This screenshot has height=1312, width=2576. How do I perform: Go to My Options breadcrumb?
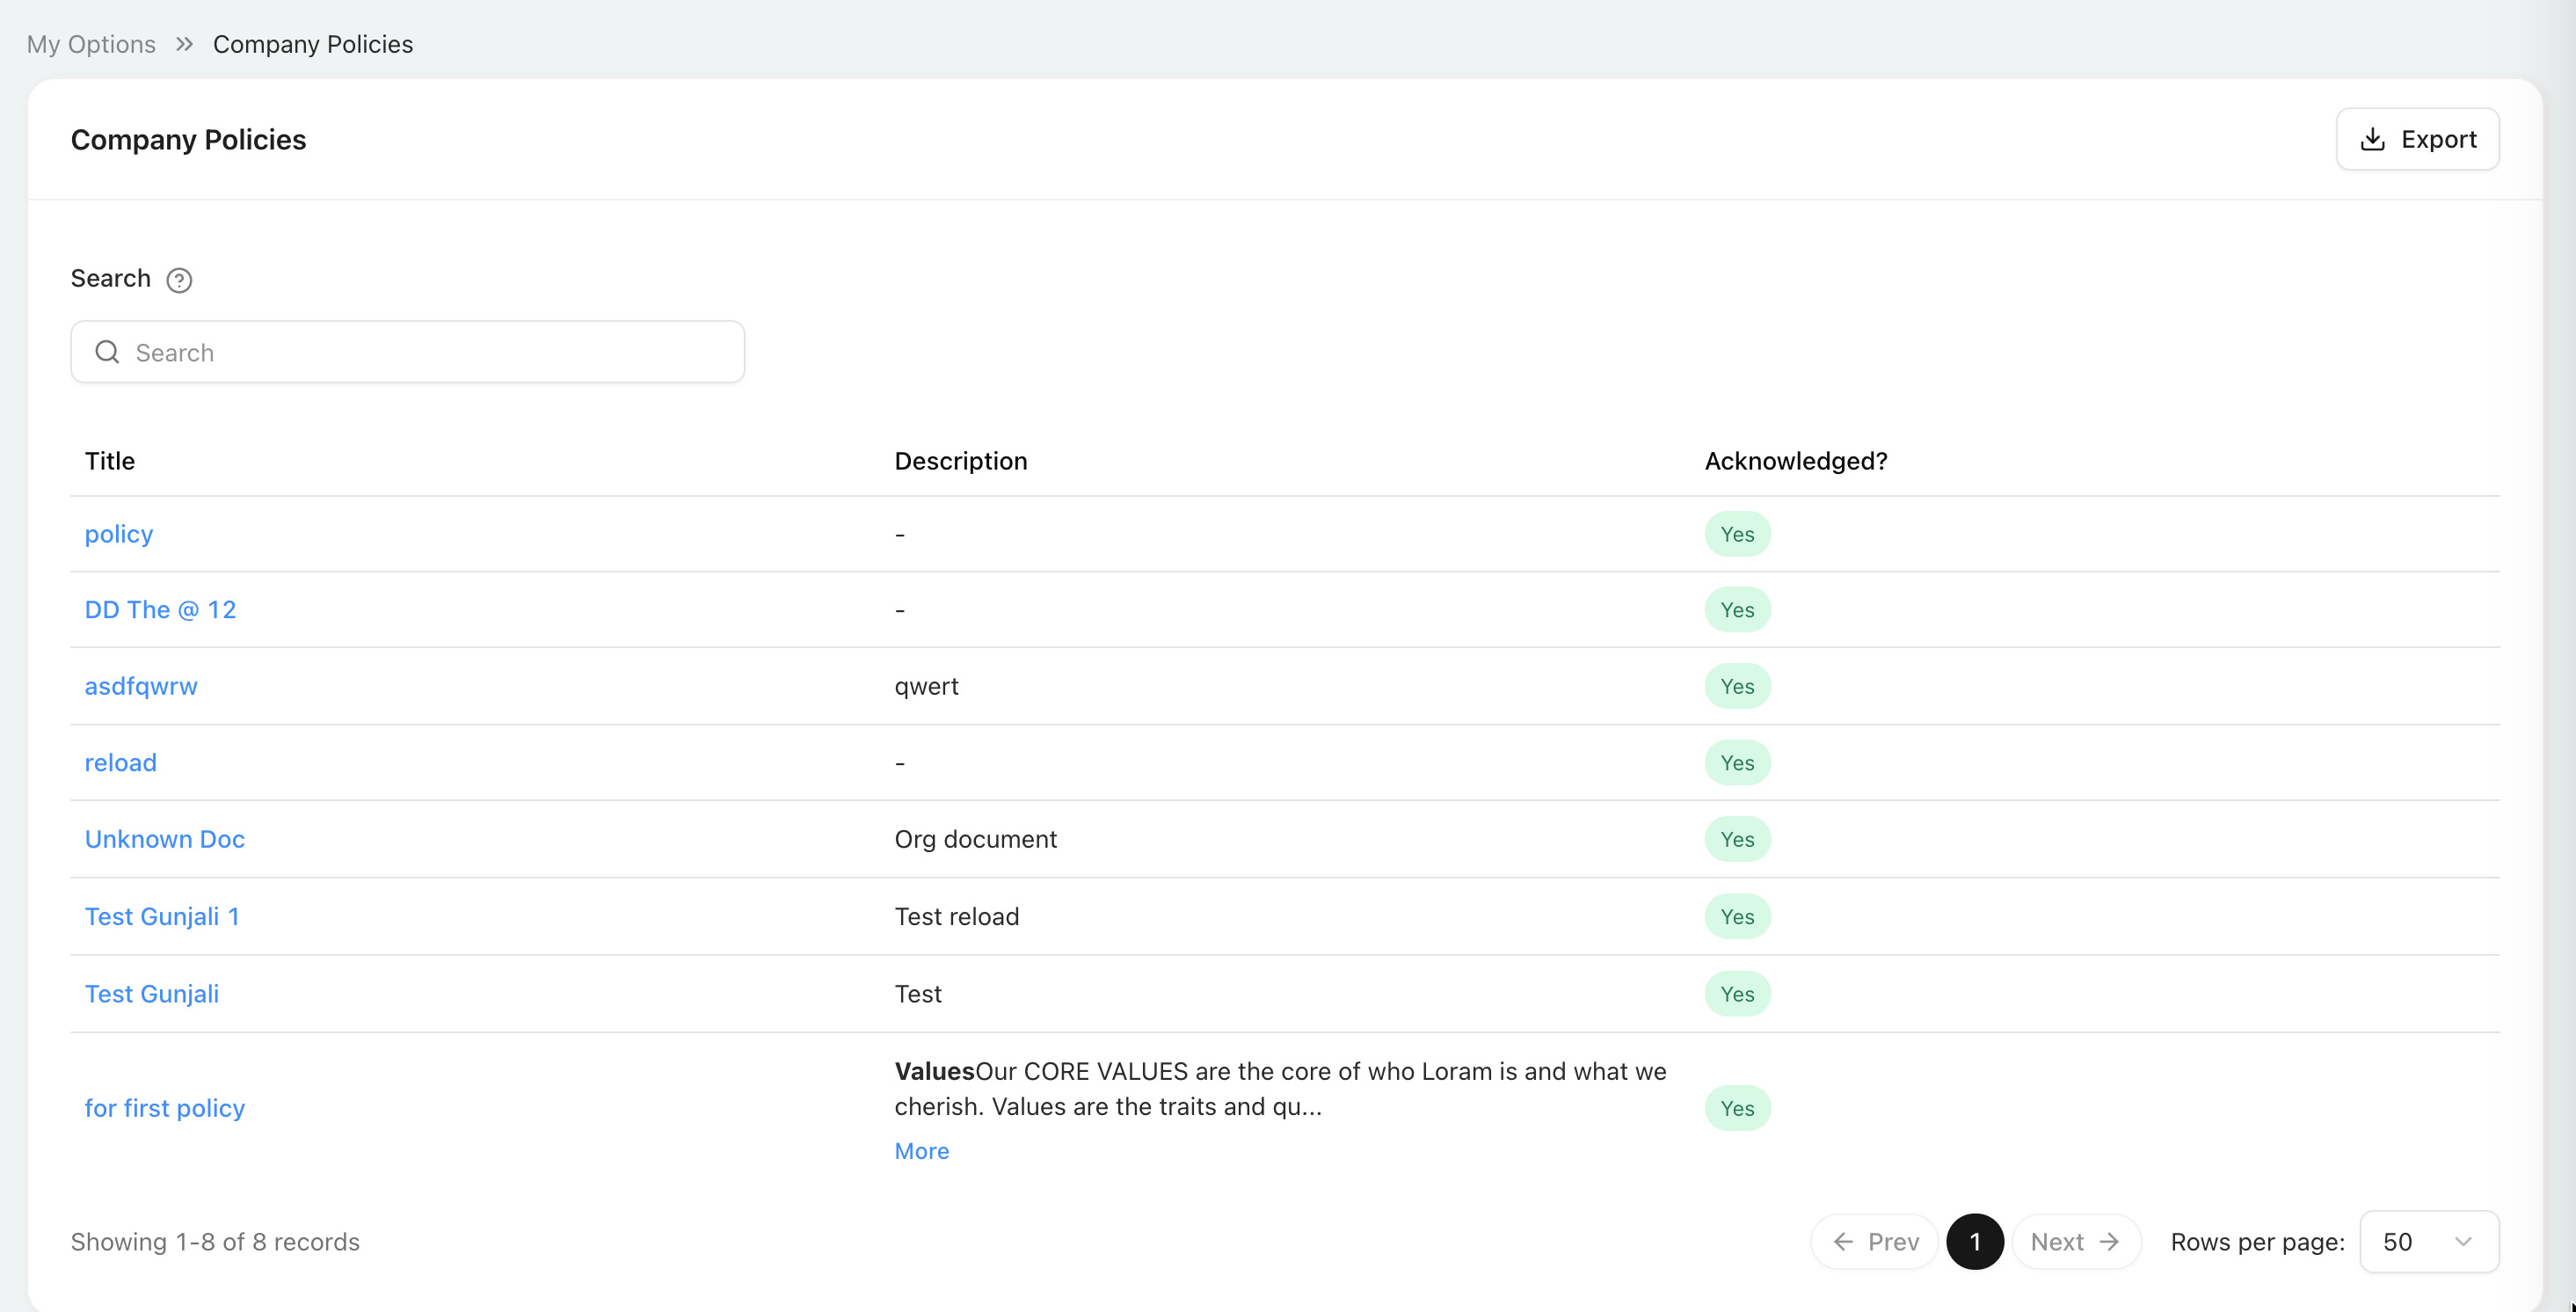point(91,44)
